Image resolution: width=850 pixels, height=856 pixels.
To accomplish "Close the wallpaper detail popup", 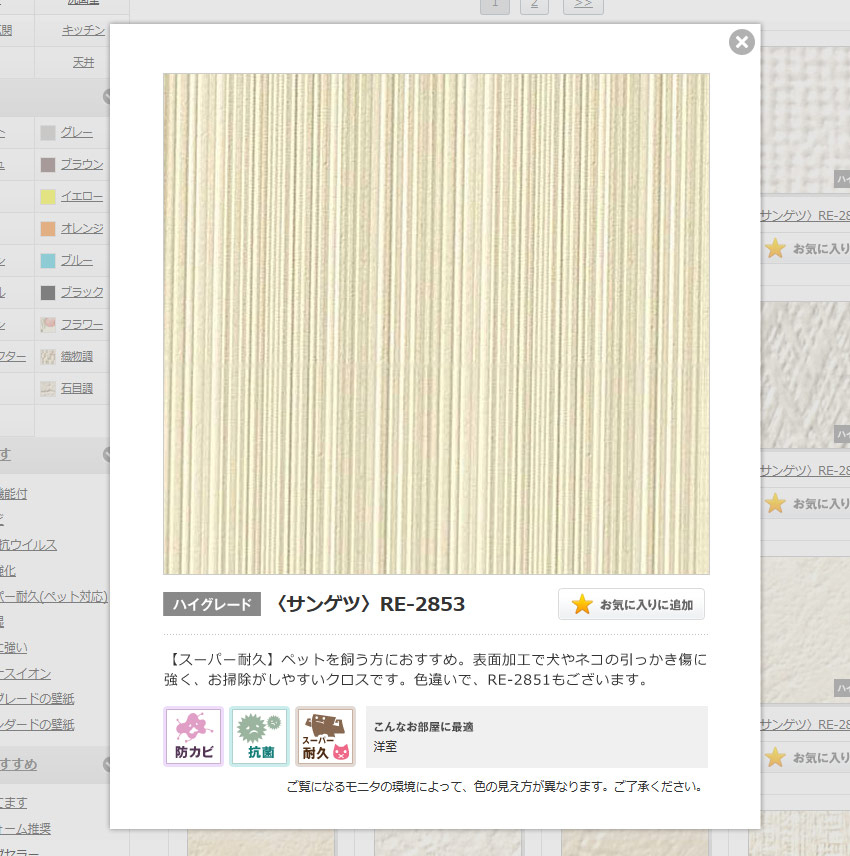I will [x=741, y=42].
